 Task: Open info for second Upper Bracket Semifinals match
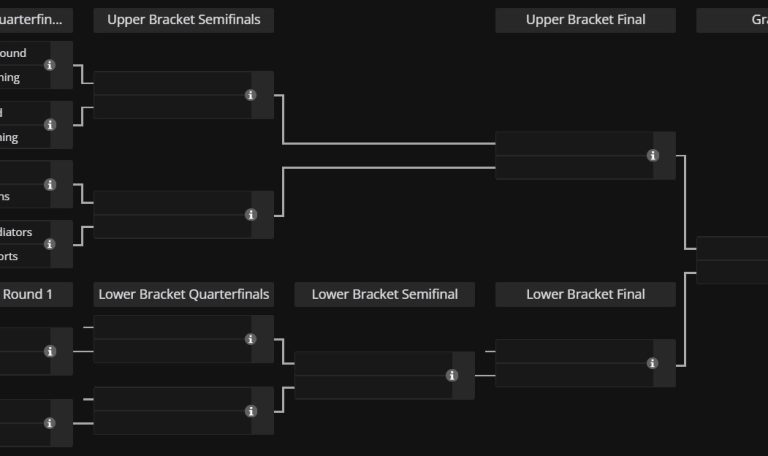click(250, 215)
